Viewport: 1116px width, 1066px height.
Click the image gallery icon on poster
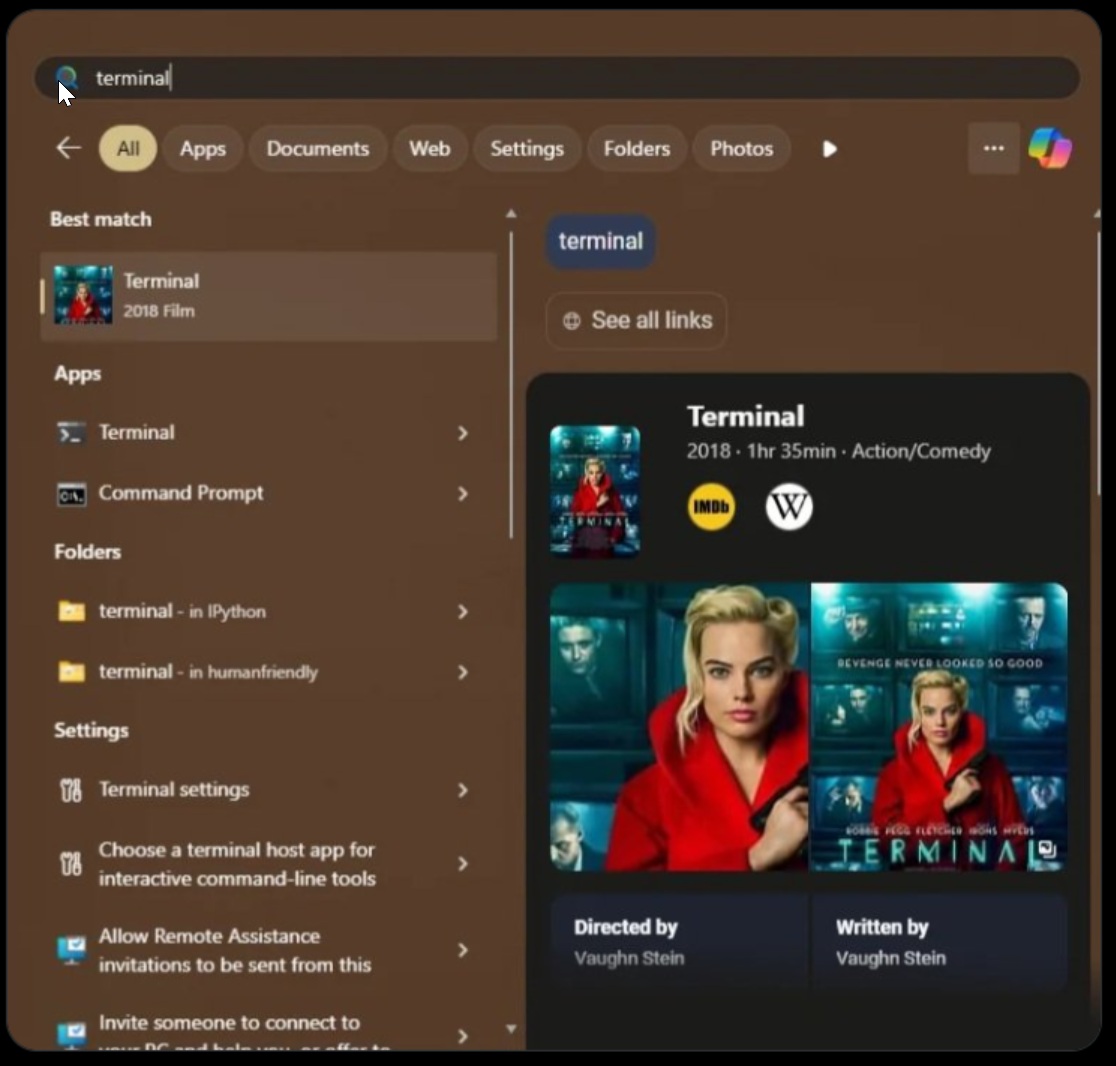click(x=1047, y=850)
